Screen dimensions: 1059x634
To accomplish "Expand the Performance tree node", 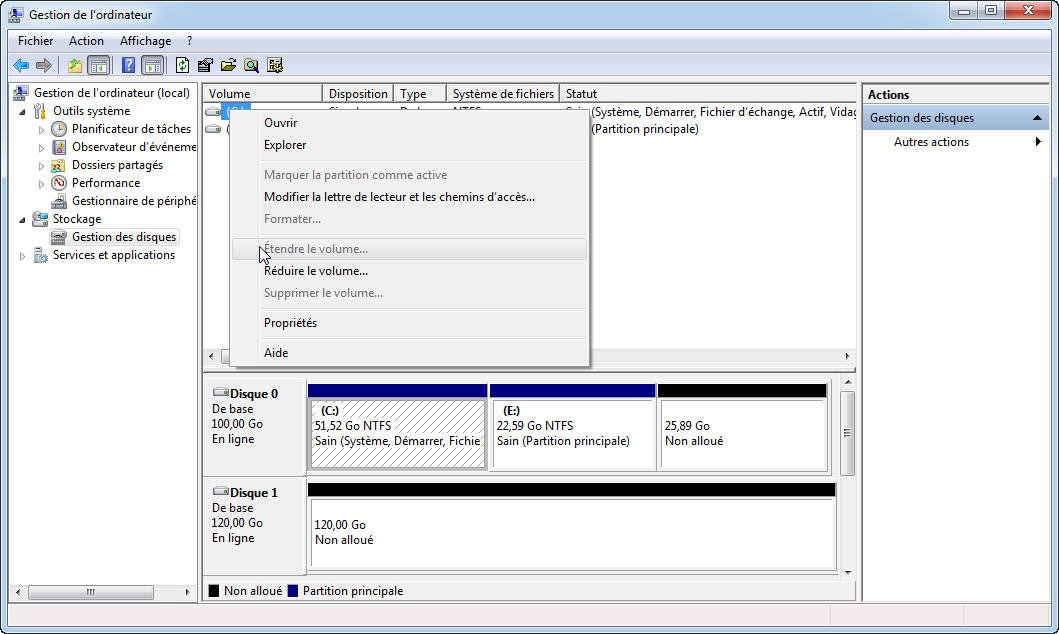I will pyautogui.click(x=41, y=184).
